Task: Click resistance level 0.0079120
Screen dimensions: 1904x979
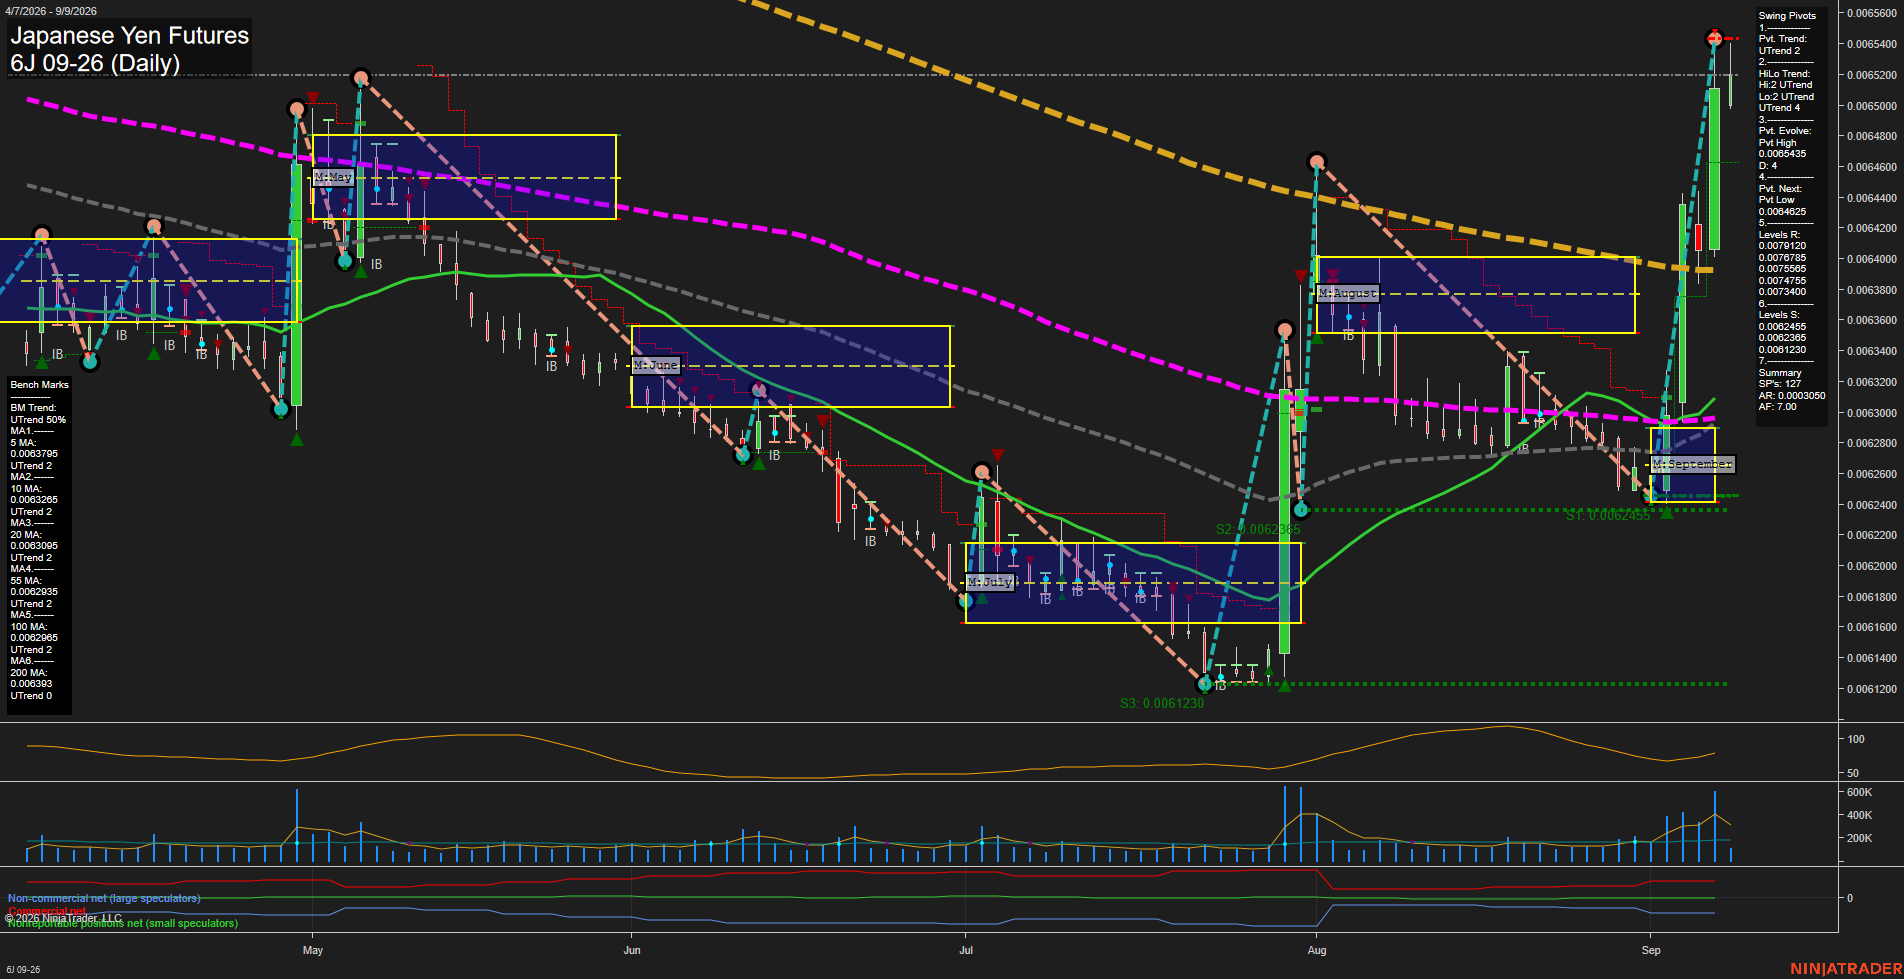Action: [1783, 246]
